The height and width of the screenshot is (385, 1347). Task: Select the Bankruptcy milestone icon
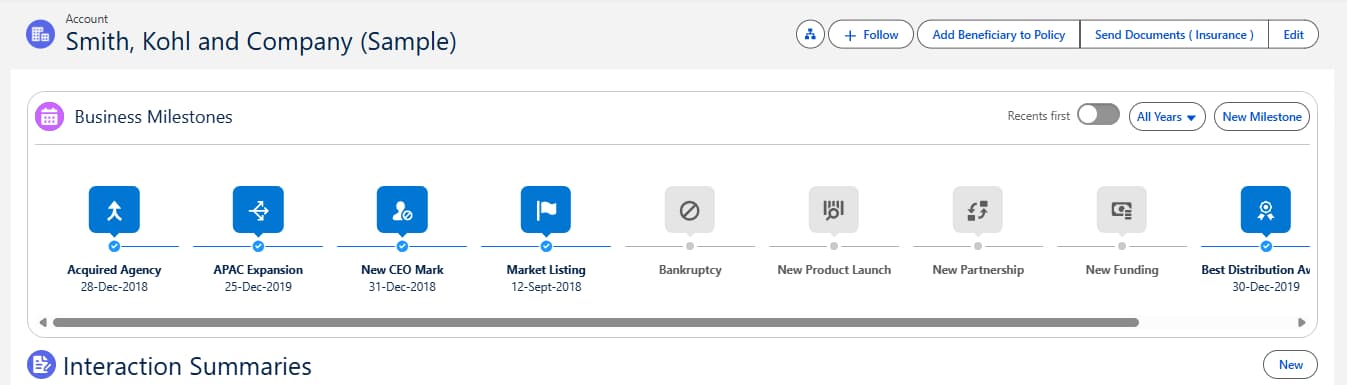[690, 210]
